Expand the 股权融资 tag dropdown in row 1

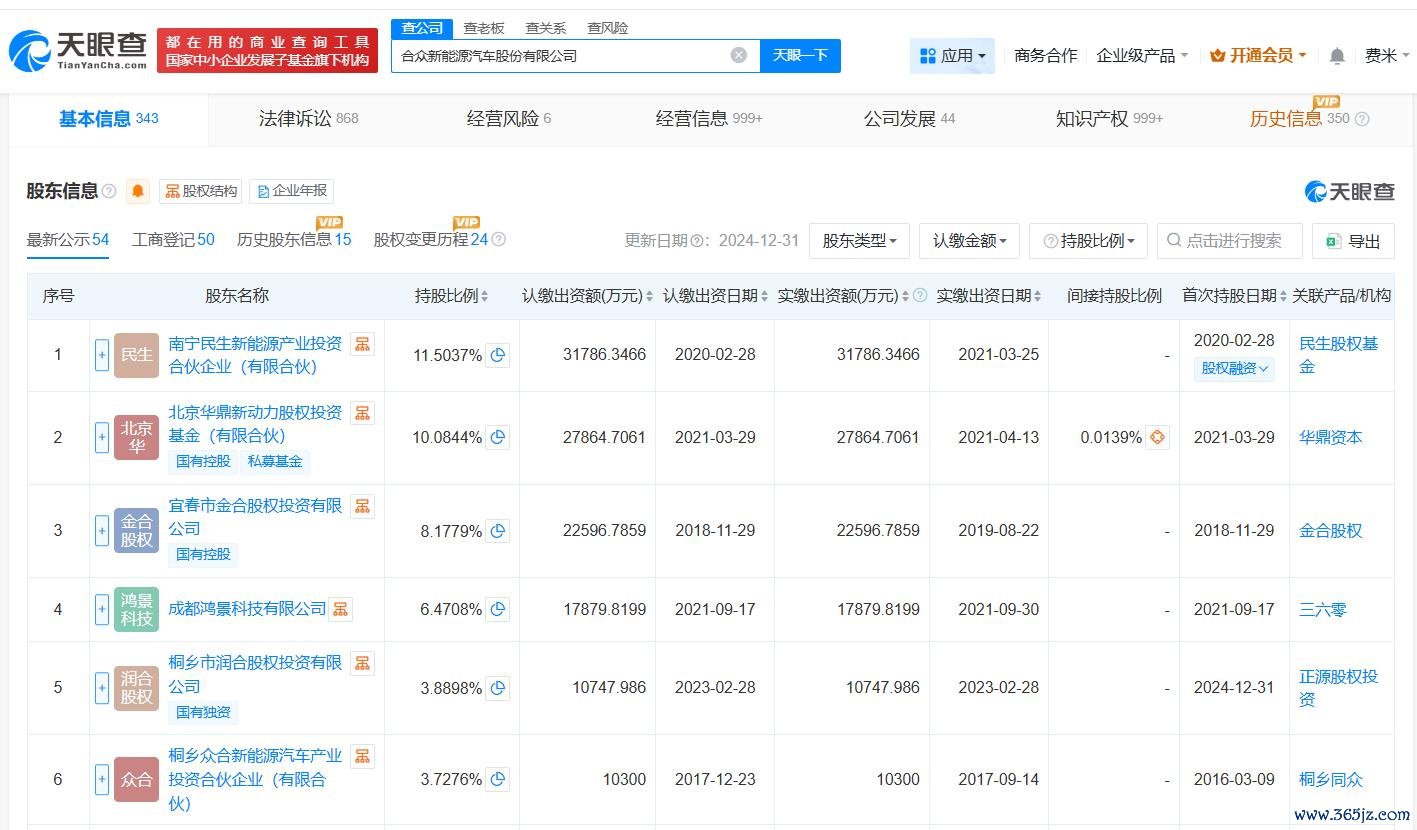[x=1234, y=368]
